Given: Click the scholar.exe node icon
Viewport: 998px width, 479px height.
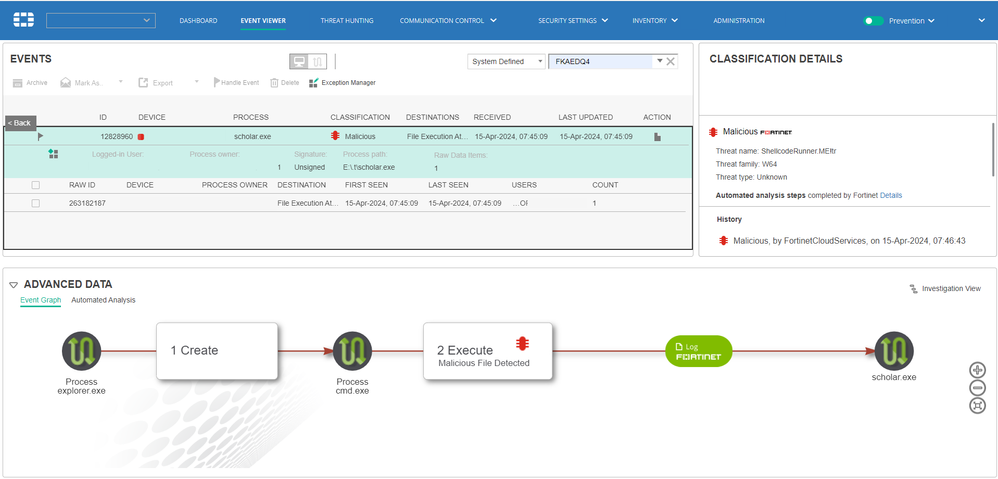Looking at the screenshot, I should [894, 351].
